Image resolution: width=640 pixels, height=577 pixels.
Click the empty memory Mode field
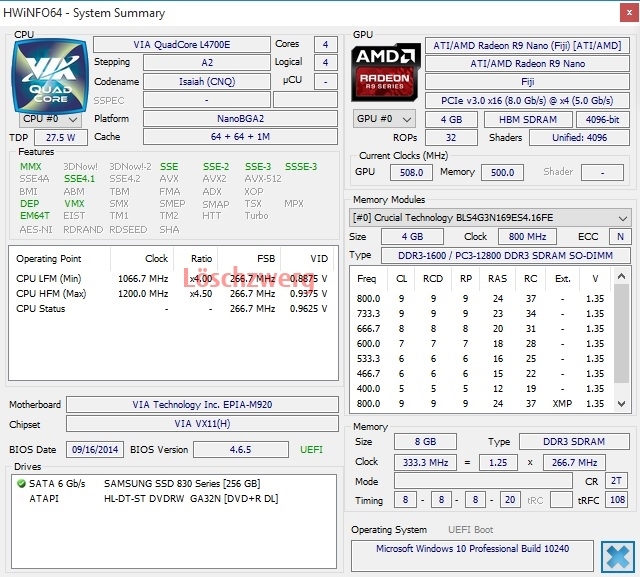pyautogui.click(x=483, y=481)
